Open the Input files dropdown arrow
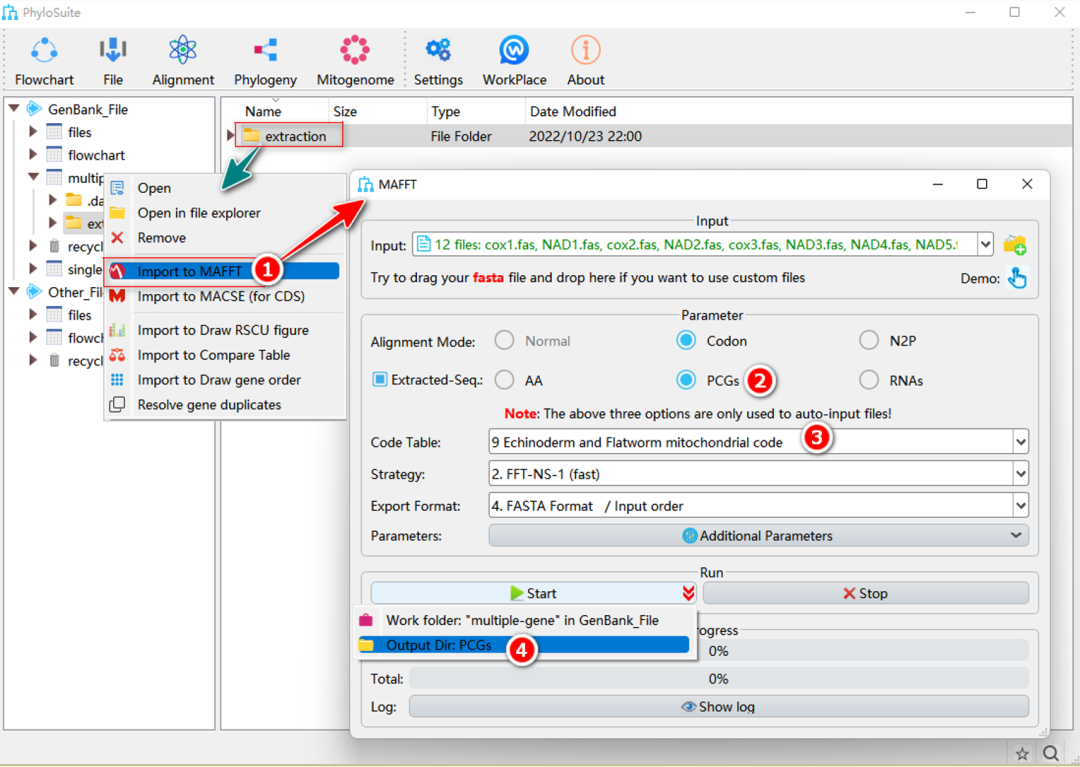 tap(985, 244)
